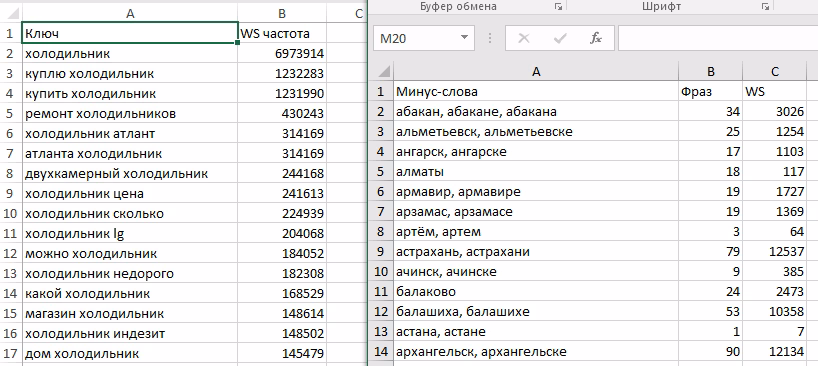Viewport: 818px width, 366px height.
Task: Select column A header in right workbook
Action: (x=536, y=72)
